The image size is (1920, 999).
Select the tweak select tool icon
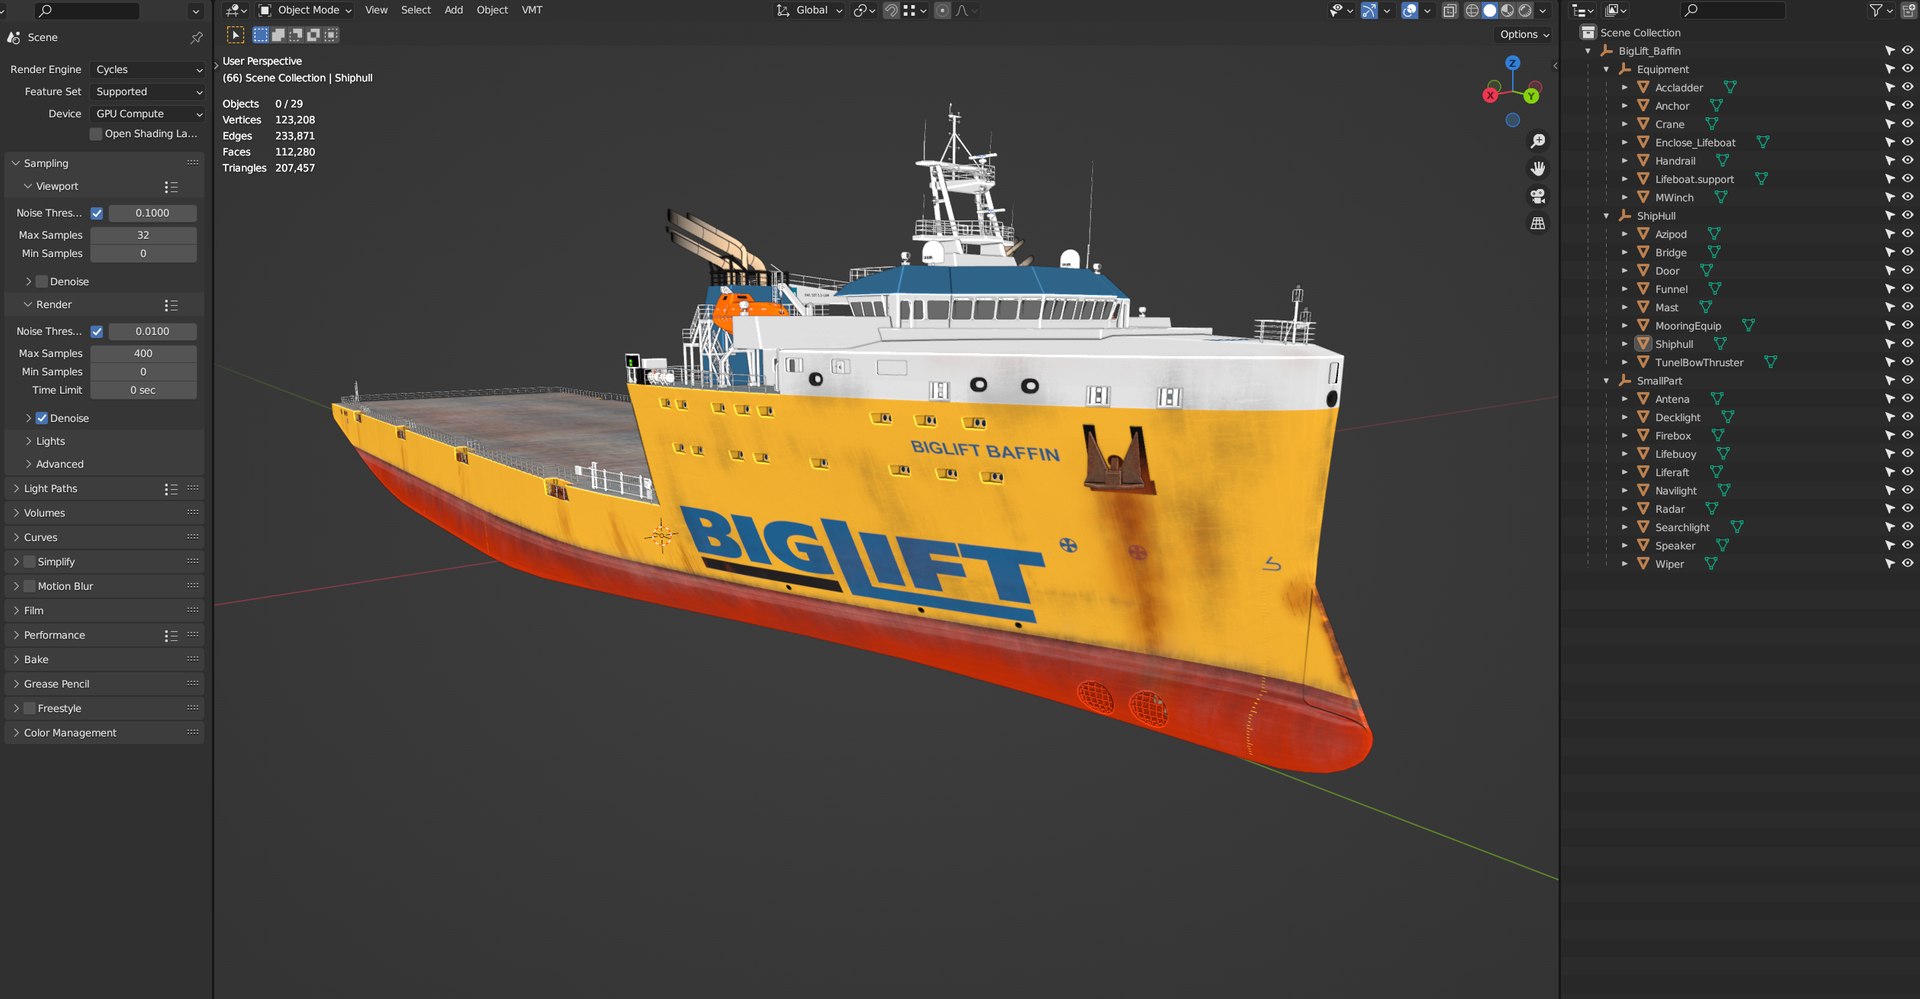(x=235, y=35)
